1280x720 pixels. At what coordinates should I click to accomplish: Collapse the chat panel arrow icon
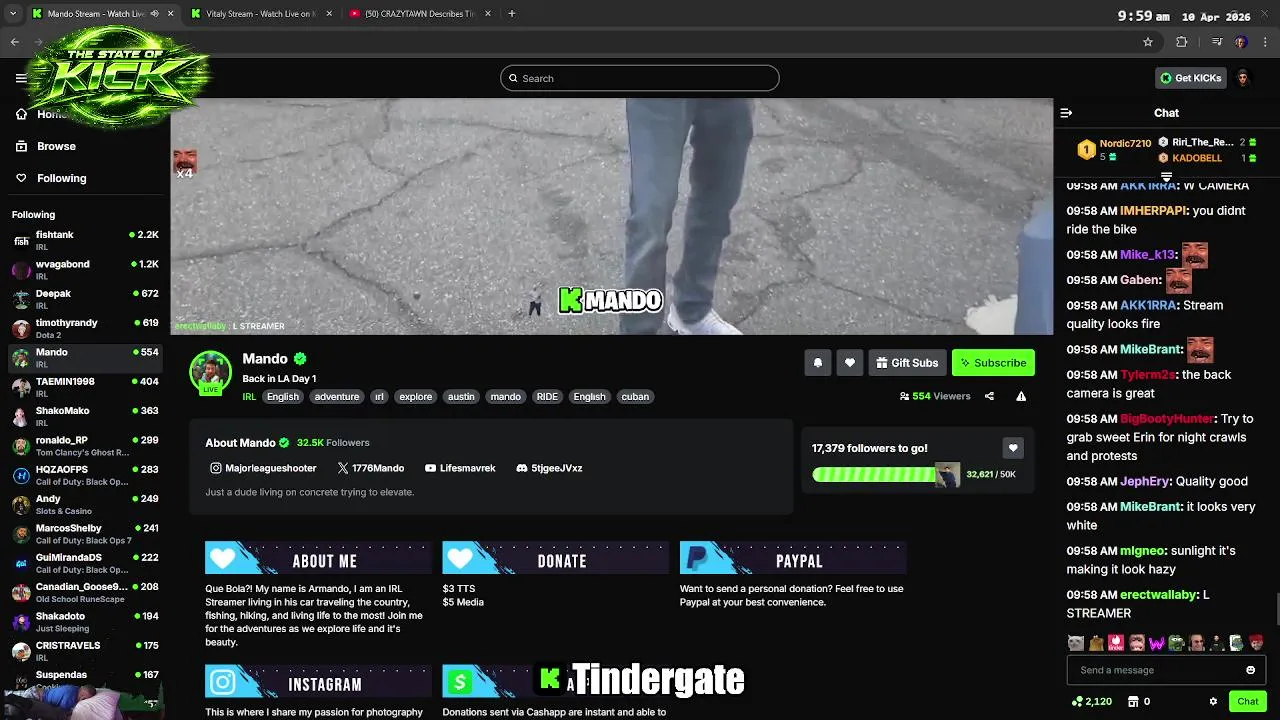tap(1066, 113)
